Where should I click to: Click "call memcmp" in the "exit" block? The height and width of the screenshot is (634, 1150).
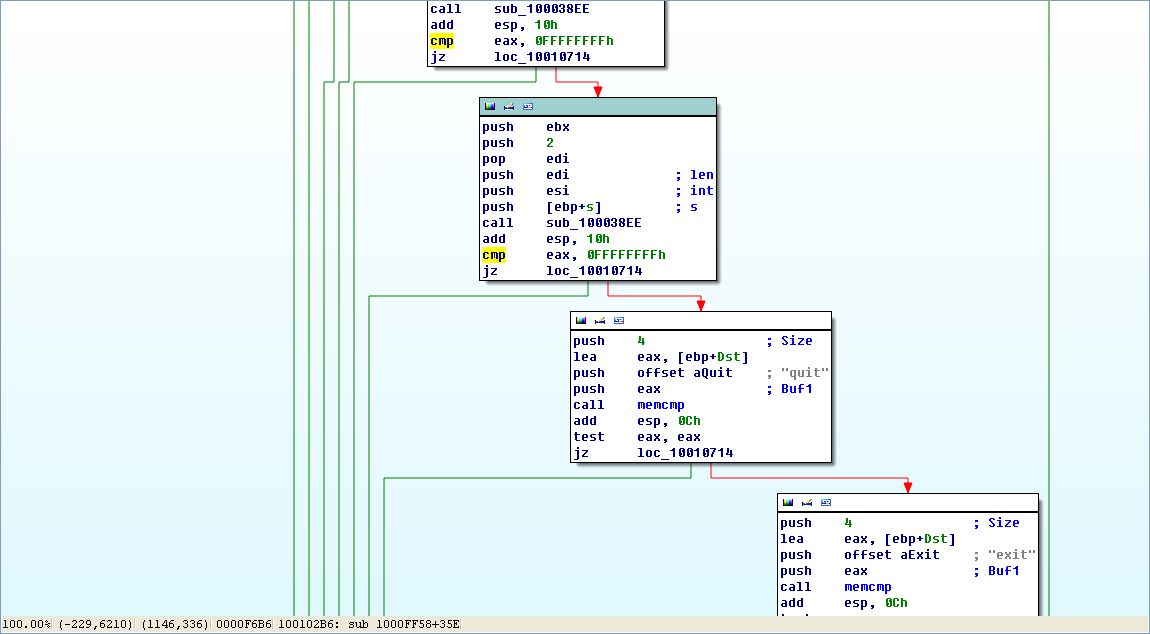(835, 587)
